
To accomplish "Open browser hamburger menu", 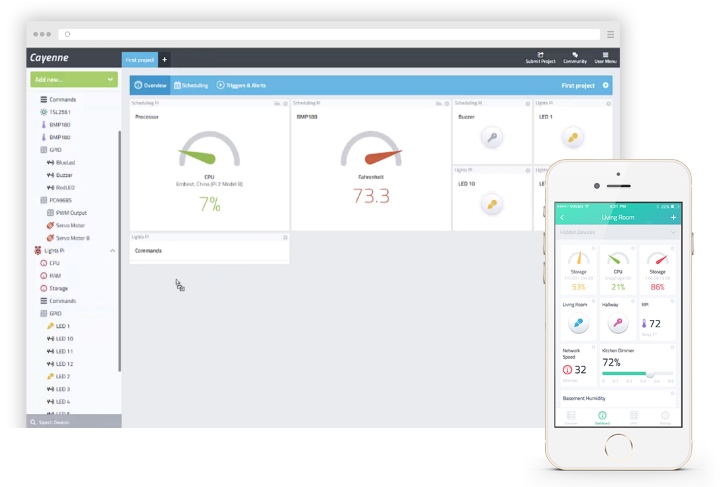I will [610, 34].
